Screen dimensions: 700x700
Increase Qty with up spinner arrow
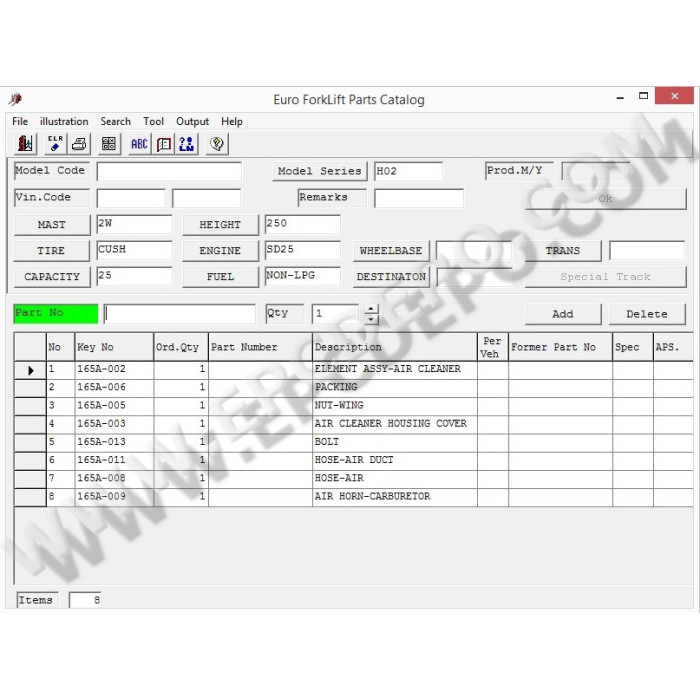pyautogui.click(x=371, y=309)
